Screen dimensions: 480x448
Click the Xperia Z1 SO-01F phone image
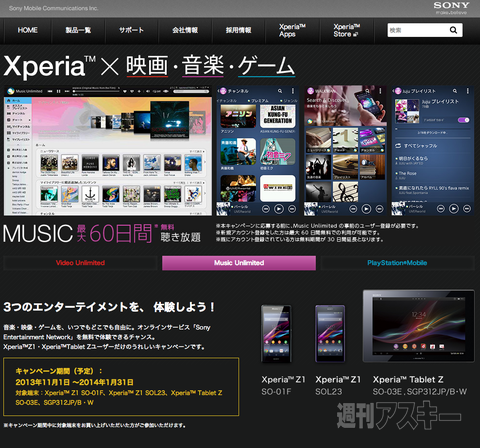[276, 334]
